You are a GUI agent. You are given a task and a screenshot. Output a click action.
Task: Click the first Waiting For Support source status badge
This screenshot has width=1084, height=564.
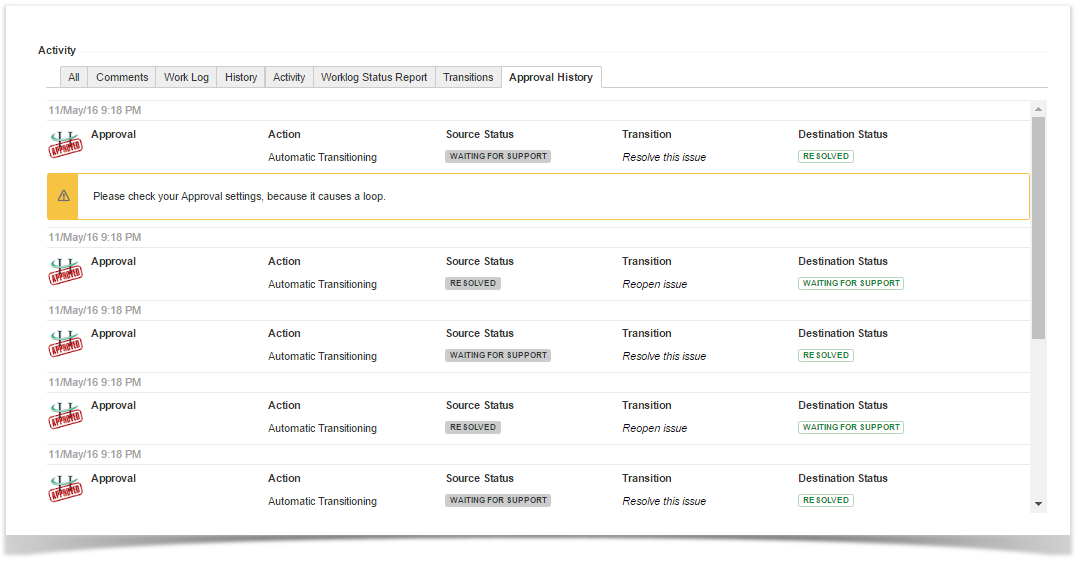tap(498, 157)
